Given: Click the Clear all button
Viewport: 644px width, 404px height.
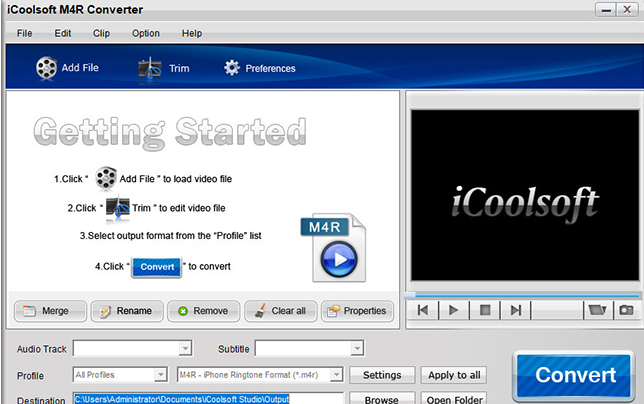Looking at the screenshot, I should (281, 311).
